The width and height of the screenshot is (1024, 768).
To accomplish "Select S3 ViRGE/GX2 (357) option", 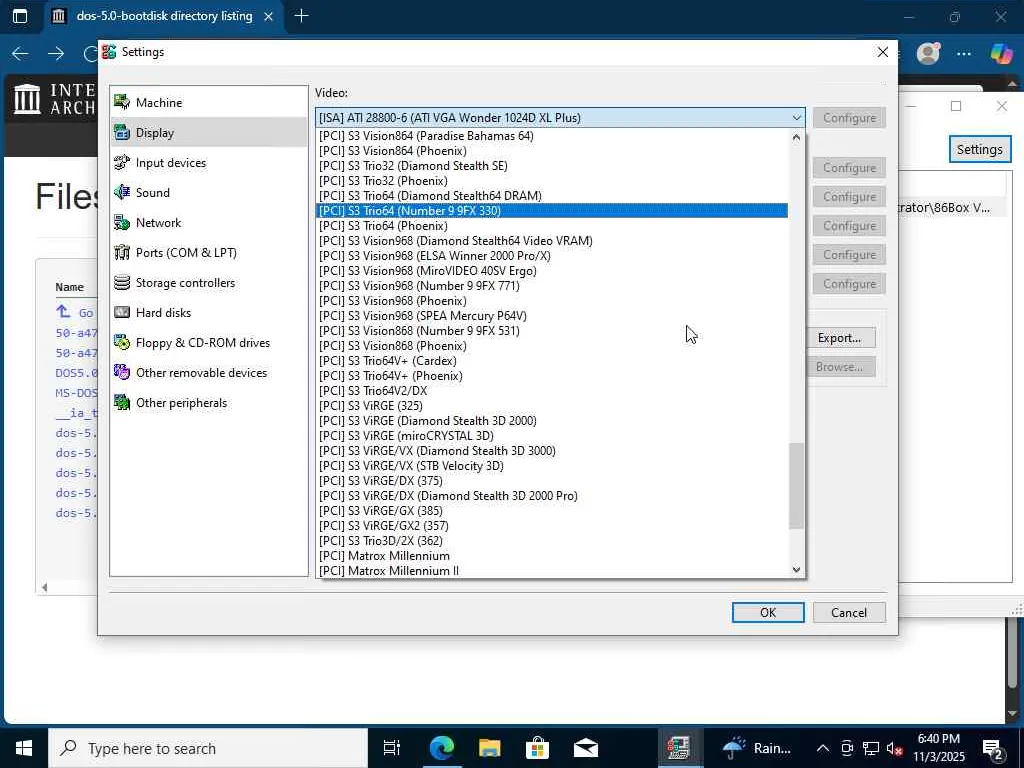I will [552, 526].
